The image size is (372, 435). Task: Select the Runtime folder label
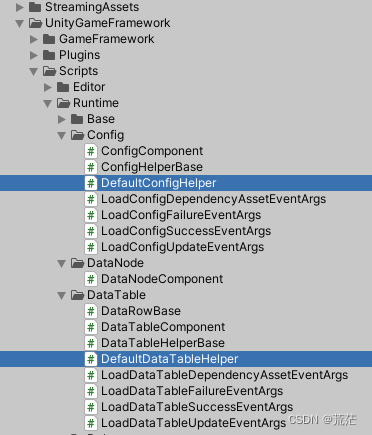(96, 103)
